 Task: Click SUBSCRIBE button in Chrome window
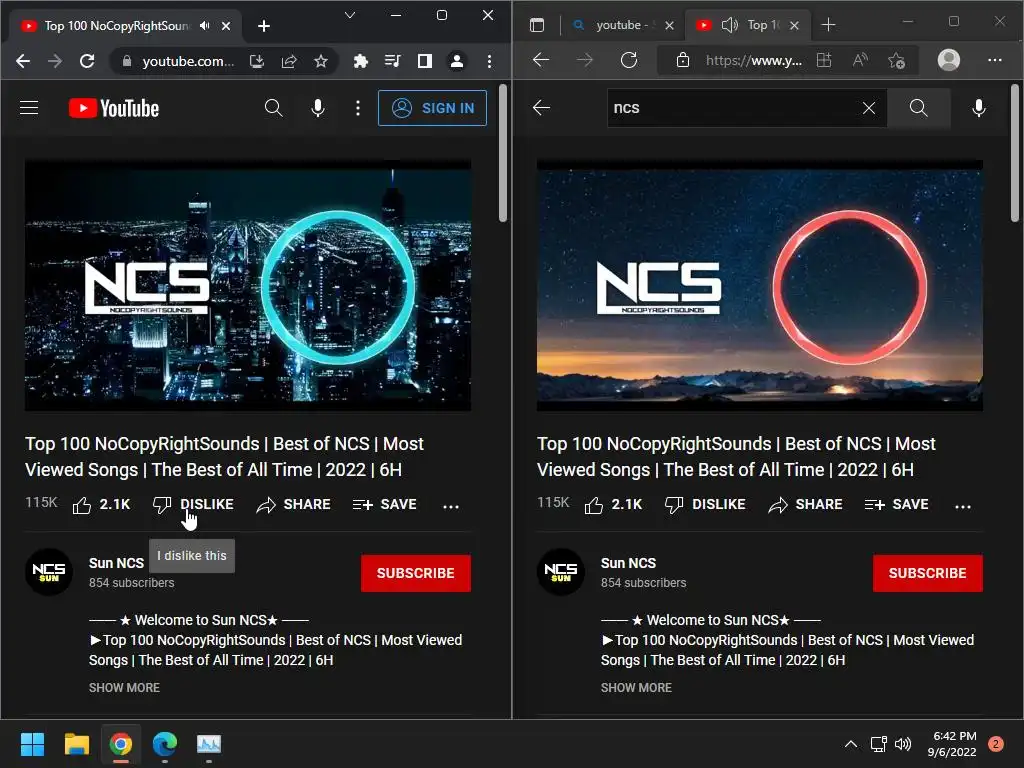[x=416, y=573]
